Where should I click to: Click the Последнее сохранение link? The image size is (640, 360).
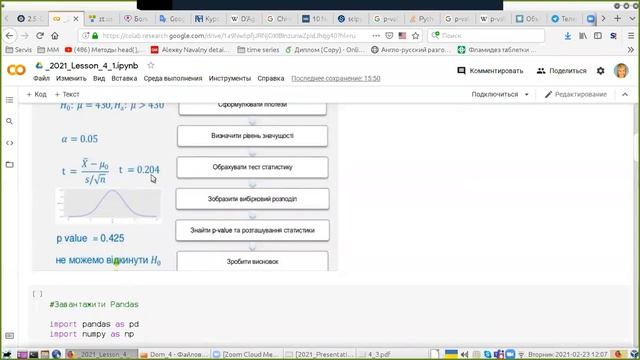pos(336,78)
